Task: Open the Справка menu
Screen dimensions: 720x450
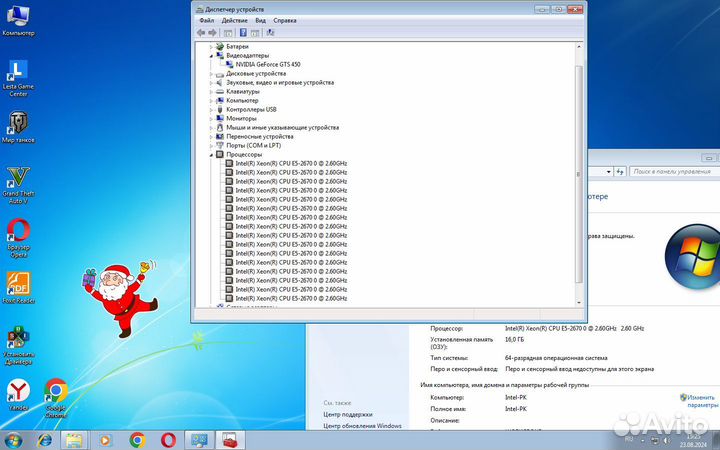Action: (x=285, y=20)
